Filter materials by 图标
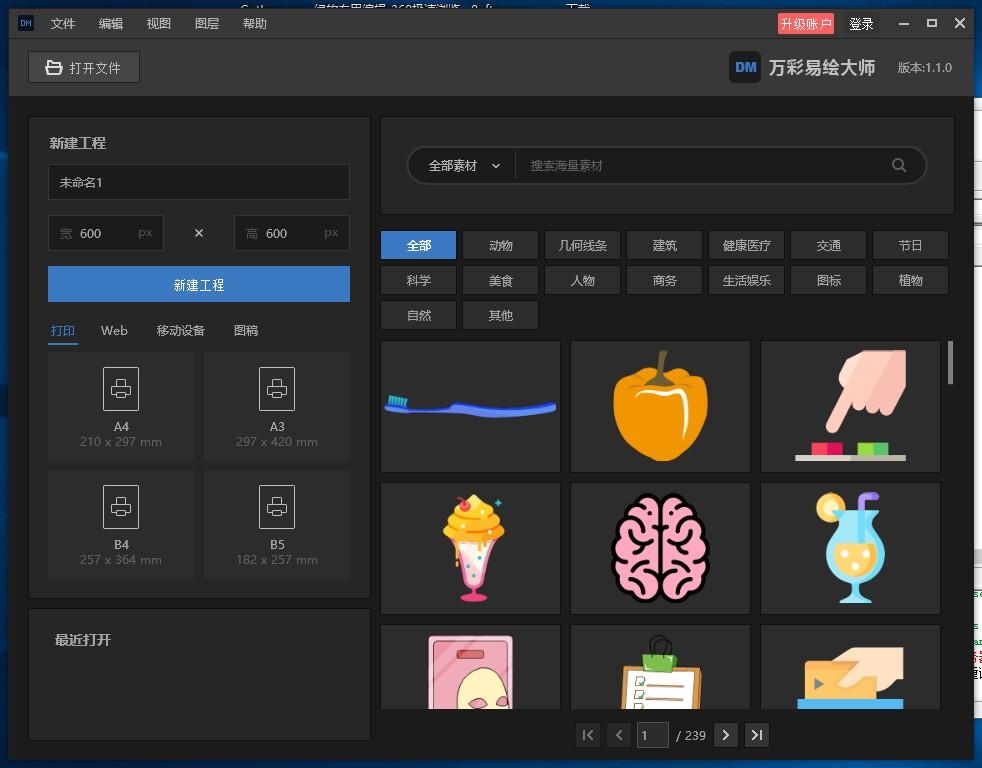Viewport: 982px width, 768px height. [x=829, y=280]
